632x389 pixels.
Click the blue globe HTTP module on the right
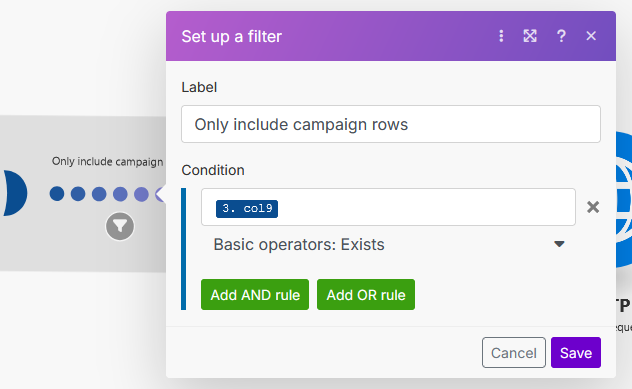point(624,200)
